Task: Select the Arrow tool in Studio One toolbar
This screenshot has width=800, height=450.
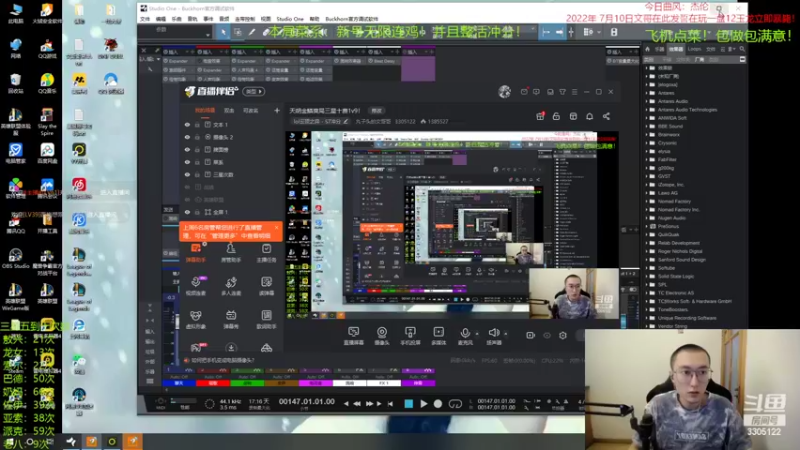Action: (x=223, y=32)
